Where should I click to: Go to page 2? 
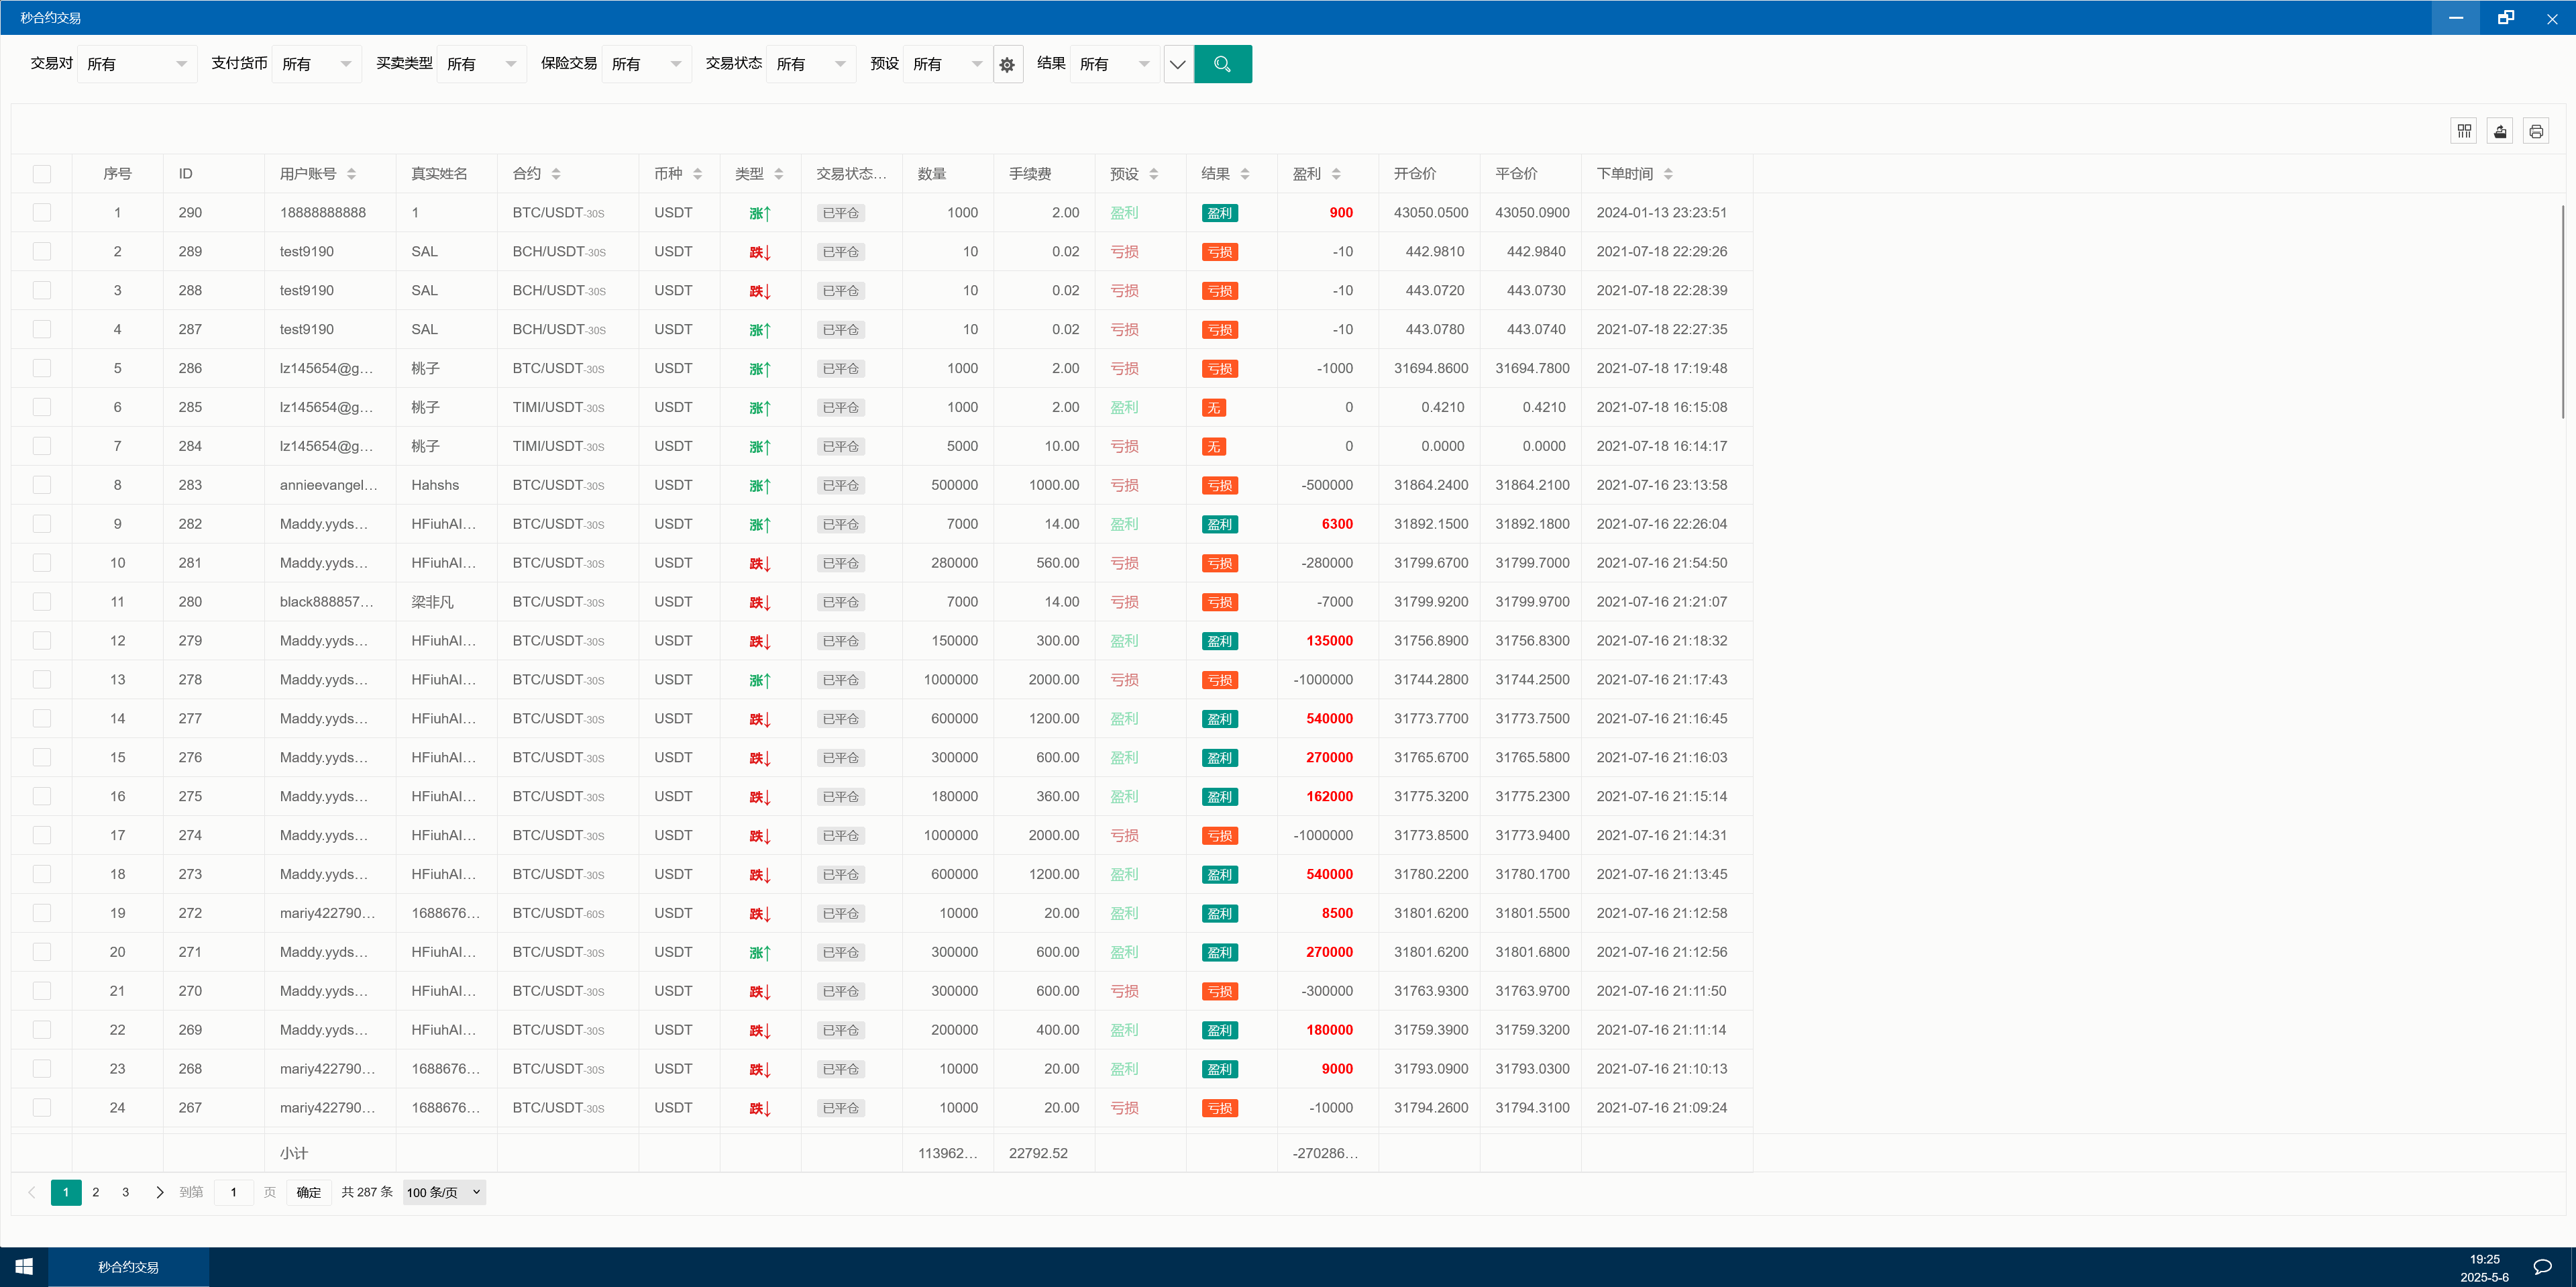pyautogui.click(x=96, y=1192)
